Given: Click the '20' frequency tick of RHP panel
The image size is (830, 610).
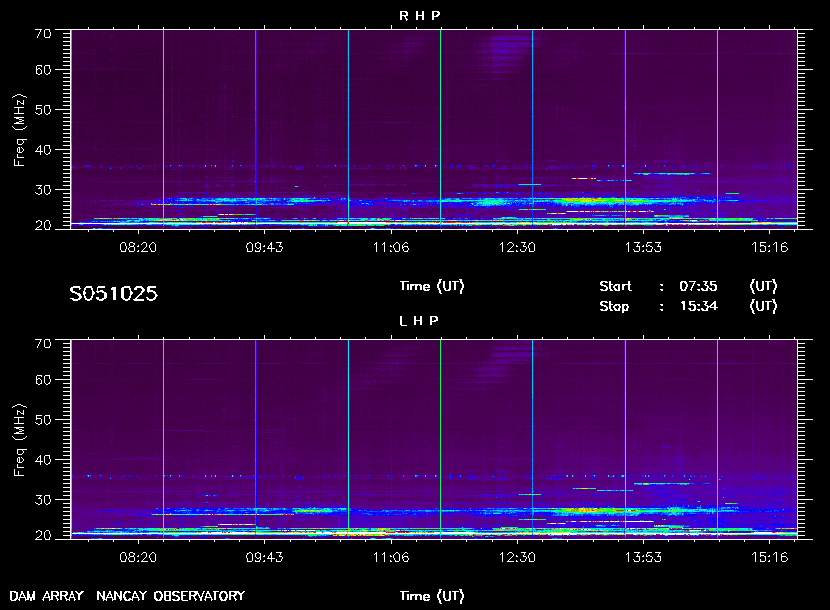Looking at the screenshot, I should click(43, 226).
